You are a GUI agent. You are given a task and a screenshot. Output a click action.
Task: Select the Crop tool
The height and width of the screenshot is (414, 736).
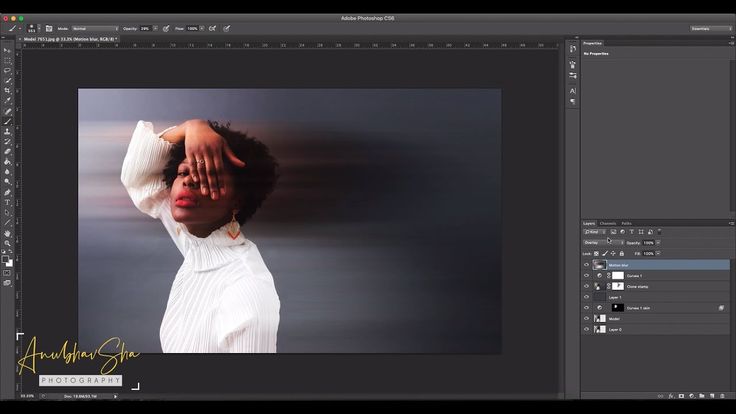coord(8,90)
